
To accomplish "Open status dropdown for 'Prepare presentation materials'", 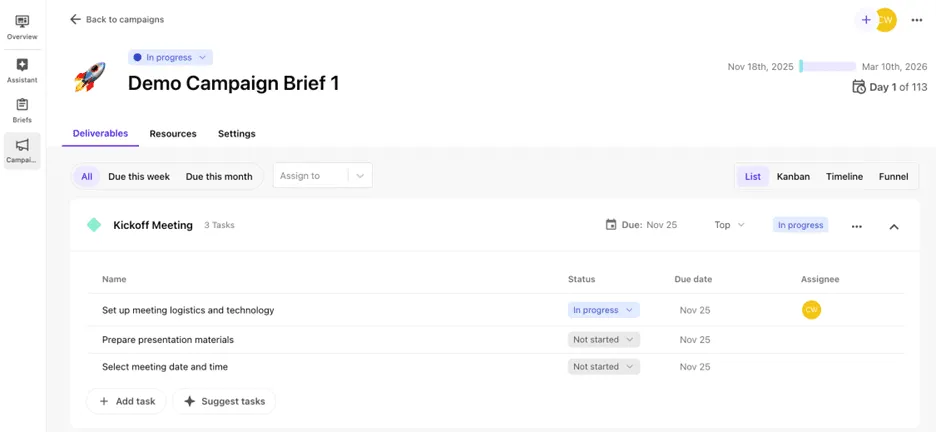I will [603, 339].
